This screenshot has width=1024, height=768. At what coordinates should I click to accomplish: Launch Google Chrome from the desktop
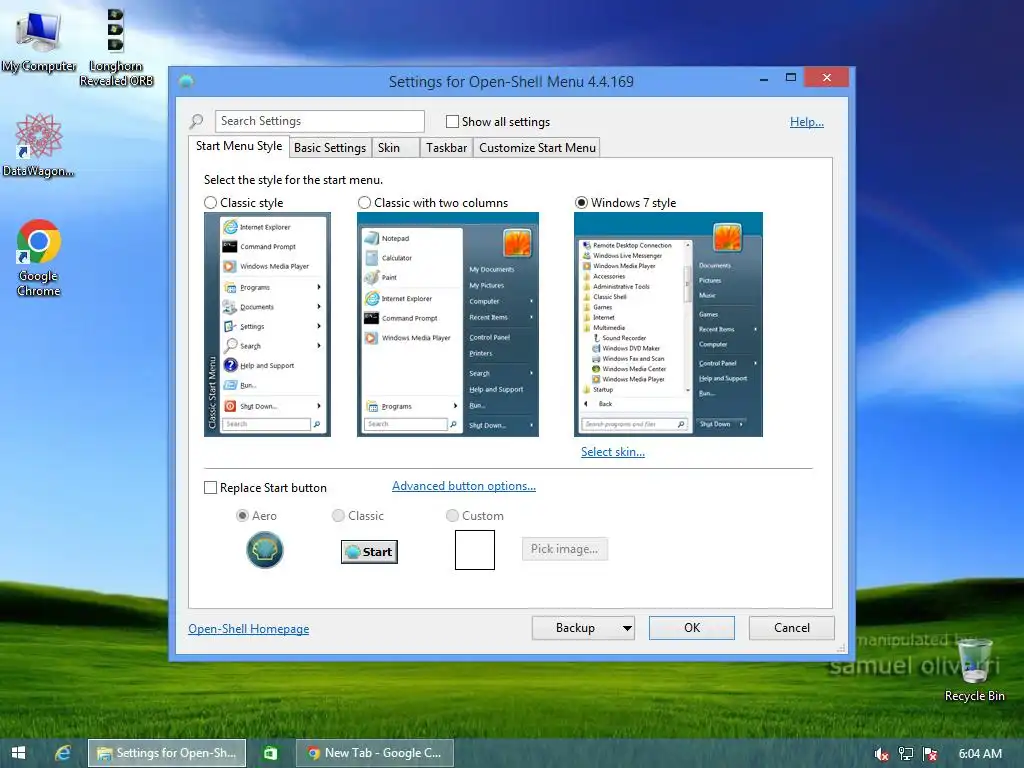(39, 258)
